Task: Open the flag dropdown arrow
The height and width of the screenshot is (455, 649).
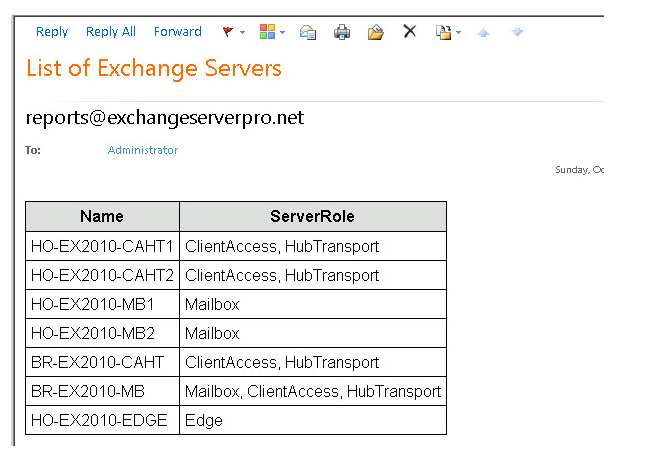Action: 242,33
